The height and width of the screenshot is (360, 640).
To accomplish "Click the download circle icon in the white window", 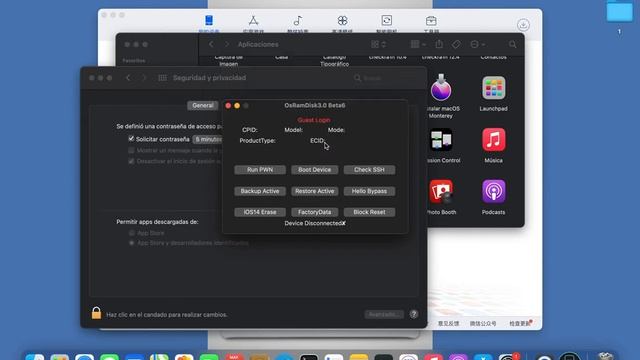I will 523,25.
